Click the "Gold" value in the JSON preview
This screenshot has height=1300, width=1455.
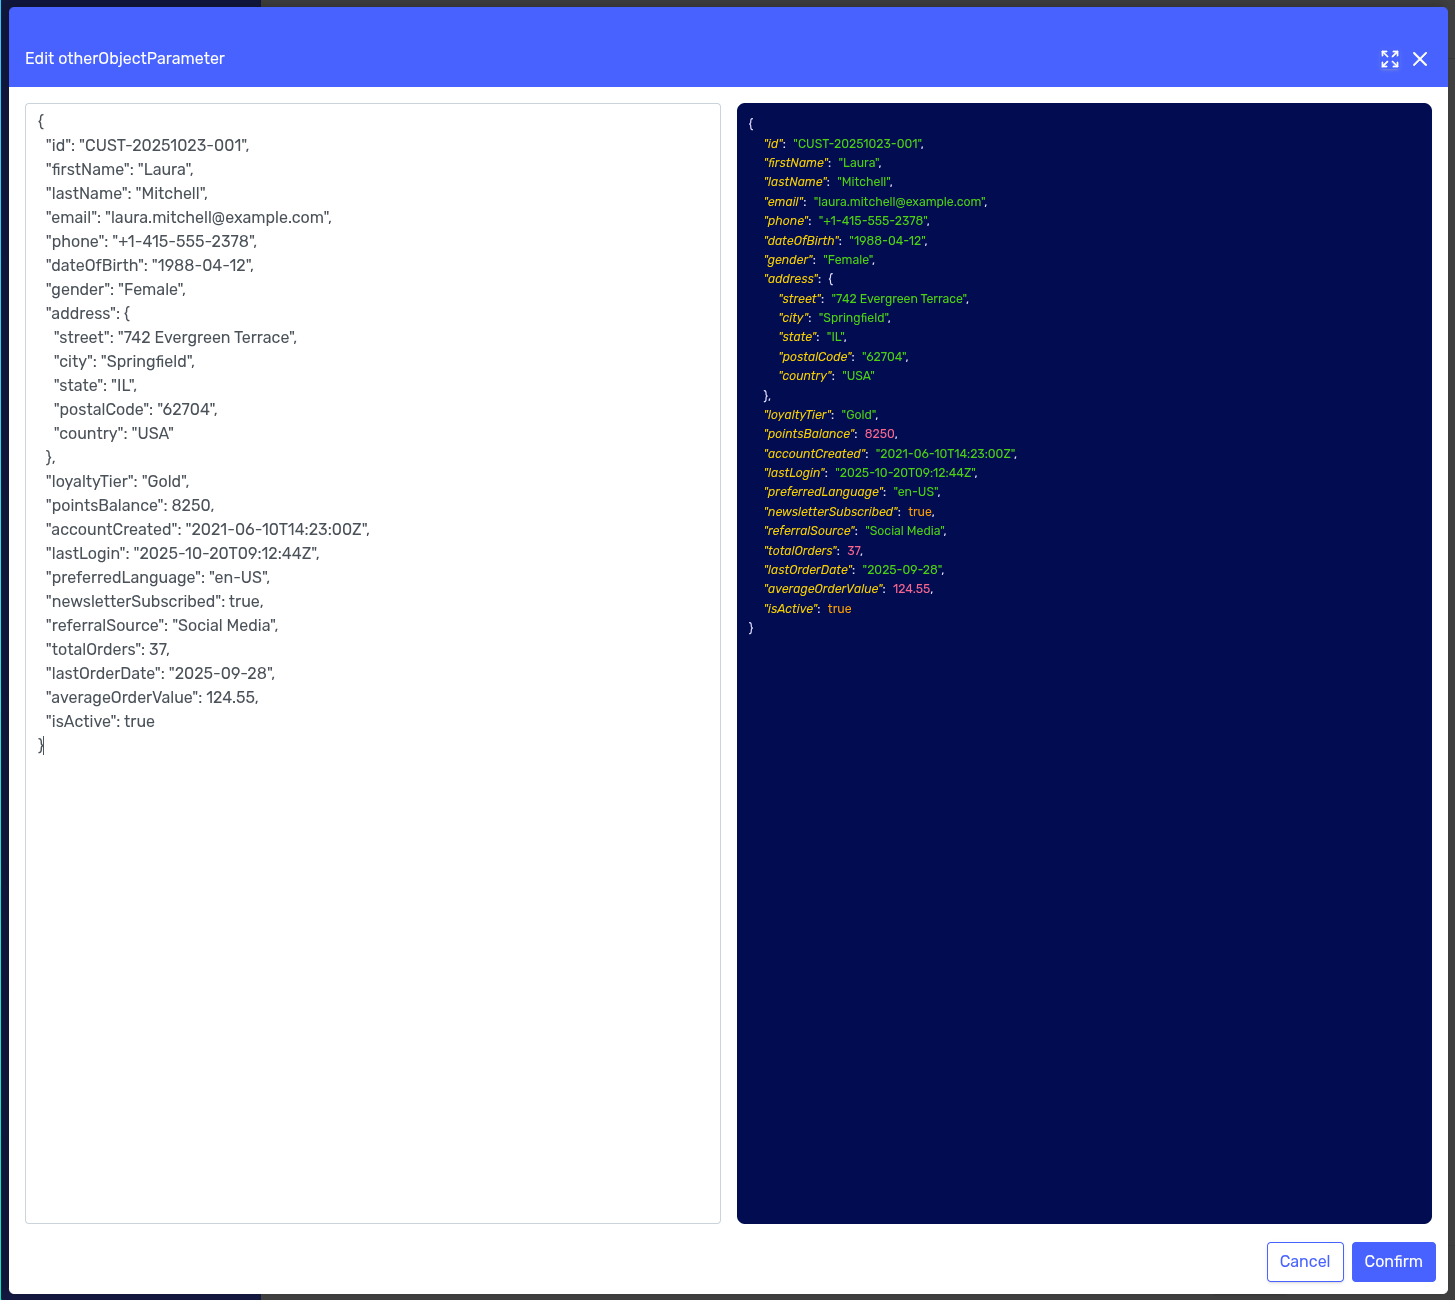[859, 415]
